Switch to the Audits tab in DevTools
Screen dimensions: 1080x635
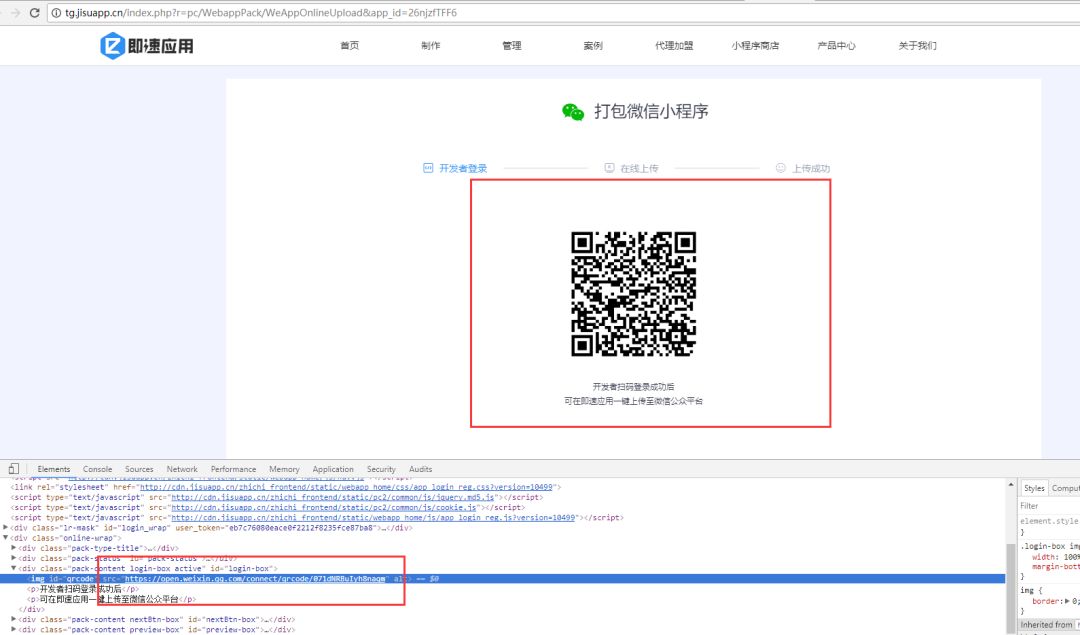pyautogui.click(x=420, y=469)
